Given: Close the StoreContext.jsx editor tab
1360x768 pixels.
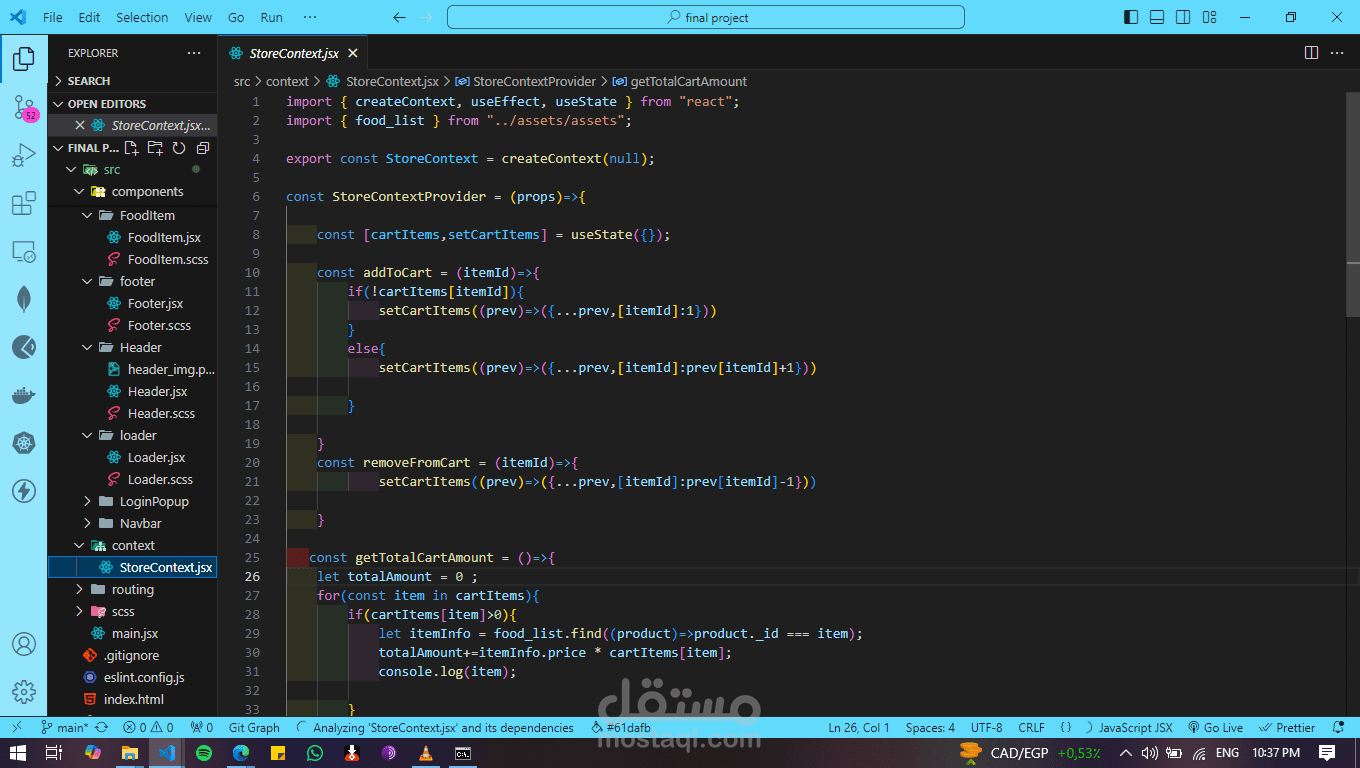Looking at the screenshot, I should pos(353,53).
